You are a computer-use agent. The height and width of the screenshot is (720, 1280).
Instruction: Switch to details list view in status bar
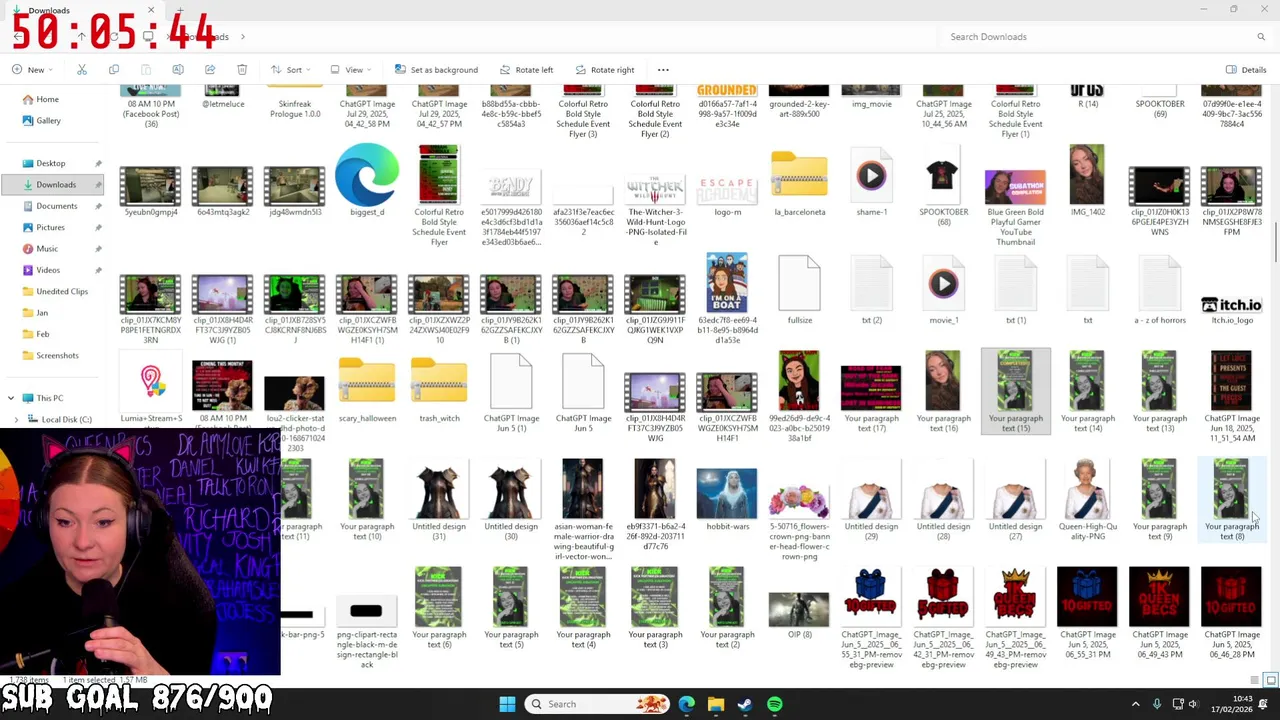[1255, 680]
